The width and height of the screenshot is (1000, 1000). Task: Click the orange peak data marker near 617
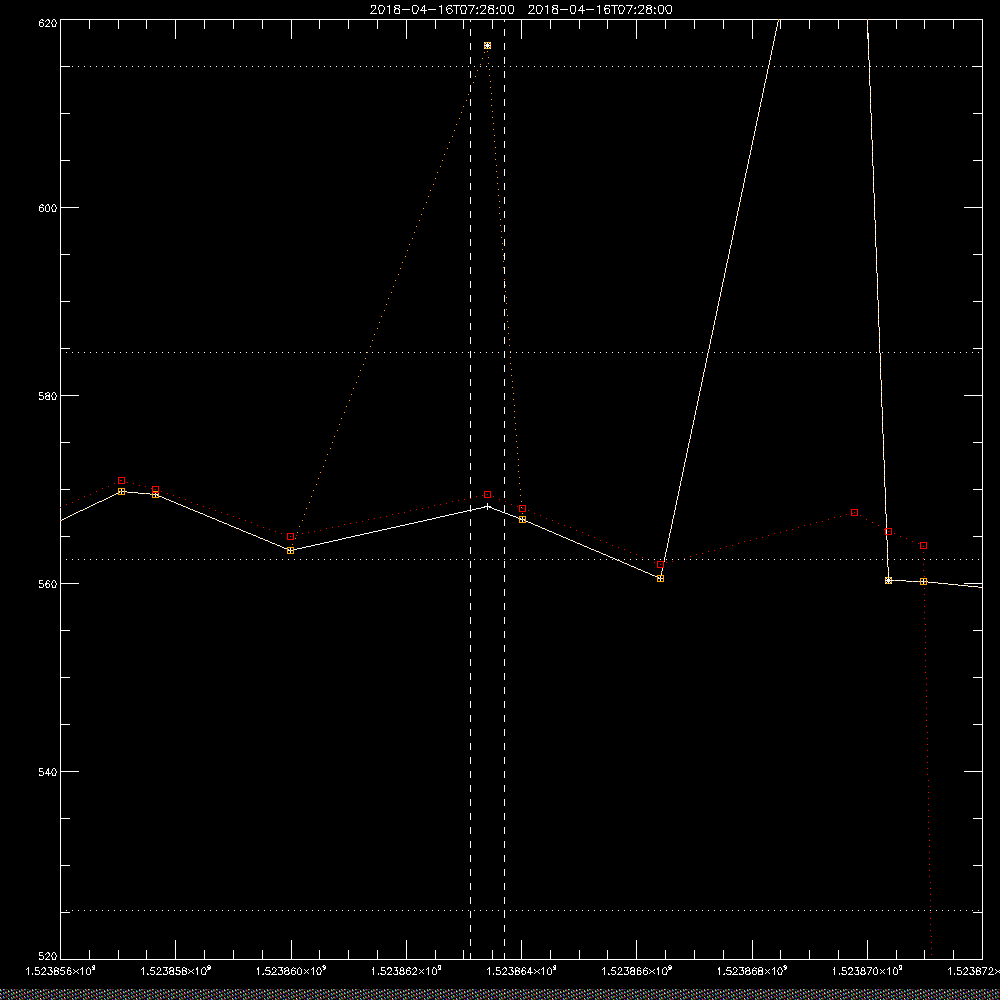point(487,45)
